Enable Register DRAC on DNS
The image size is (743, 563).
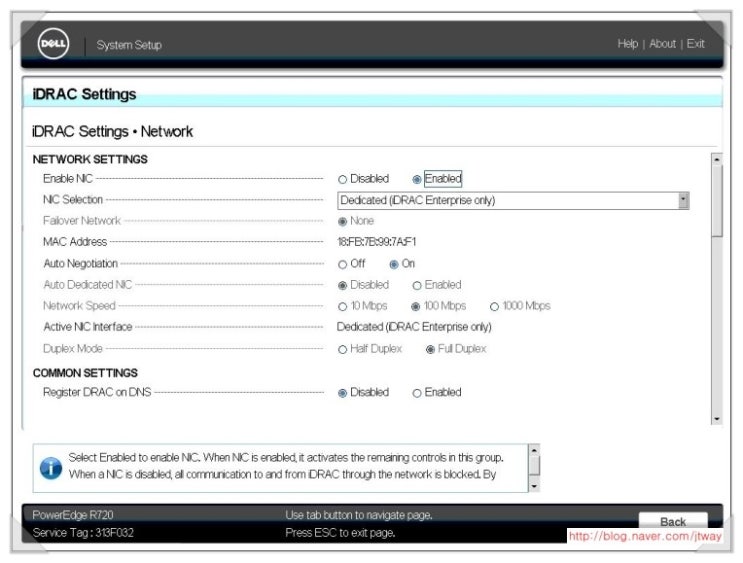point(417,393)
